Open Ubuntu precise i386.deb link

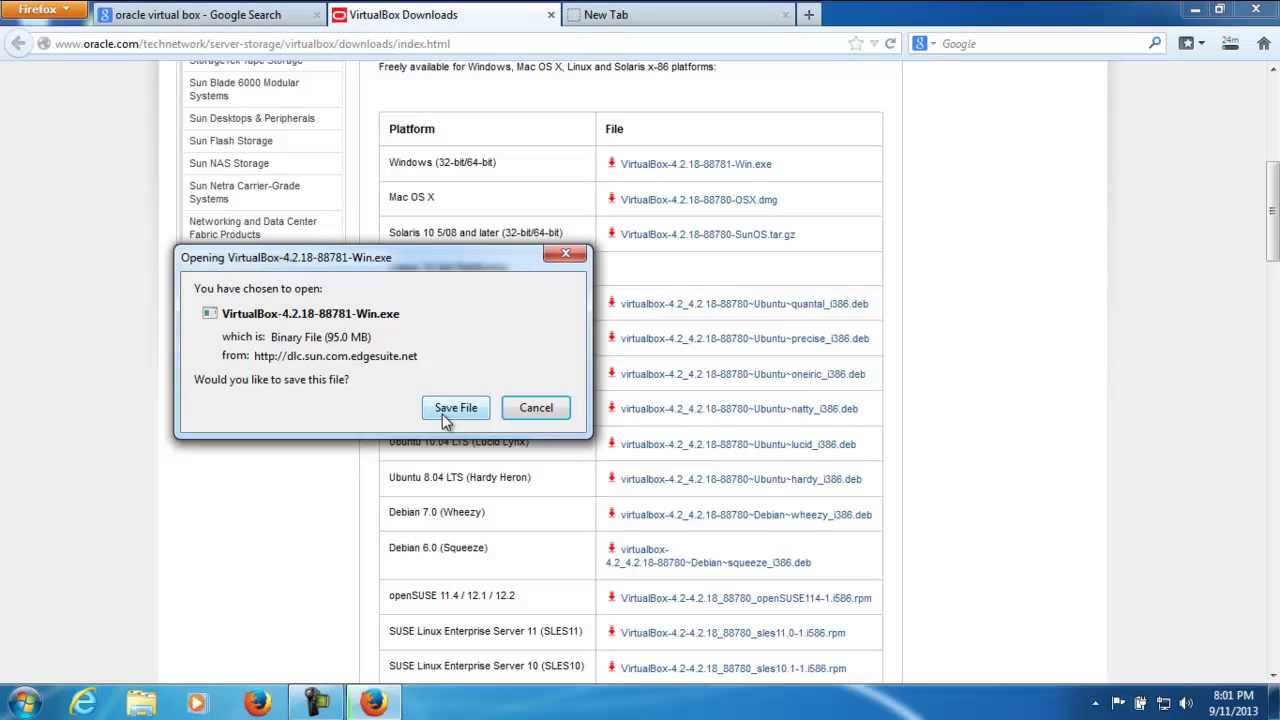click(745, 339)
